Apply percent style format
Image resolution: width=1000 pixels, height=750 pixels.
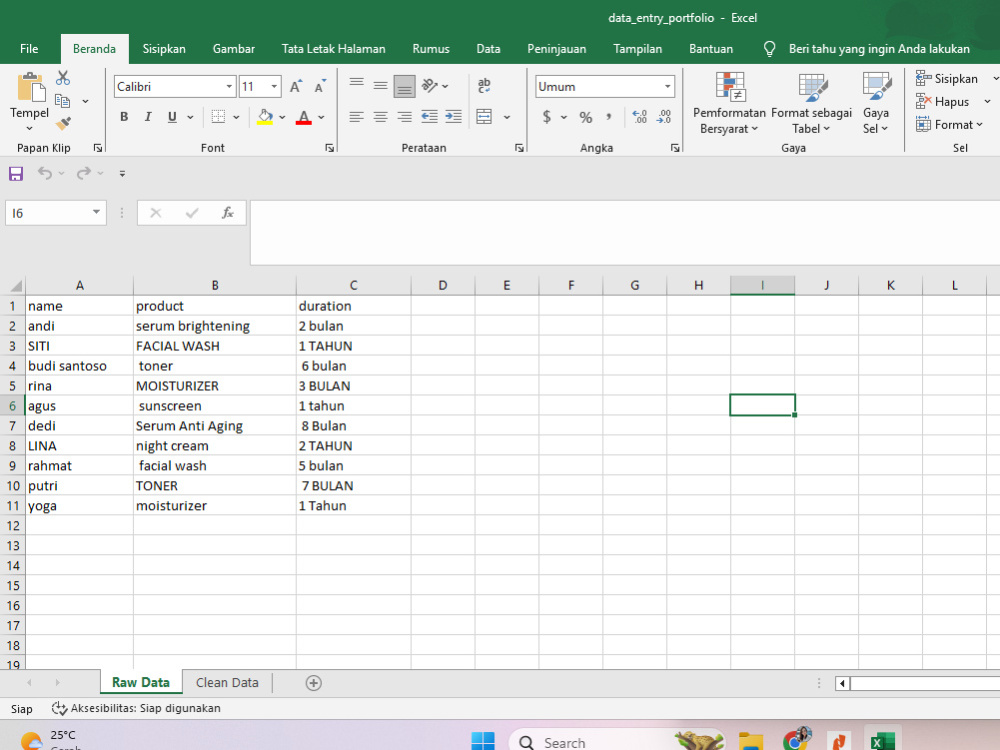tap(585, 117)
